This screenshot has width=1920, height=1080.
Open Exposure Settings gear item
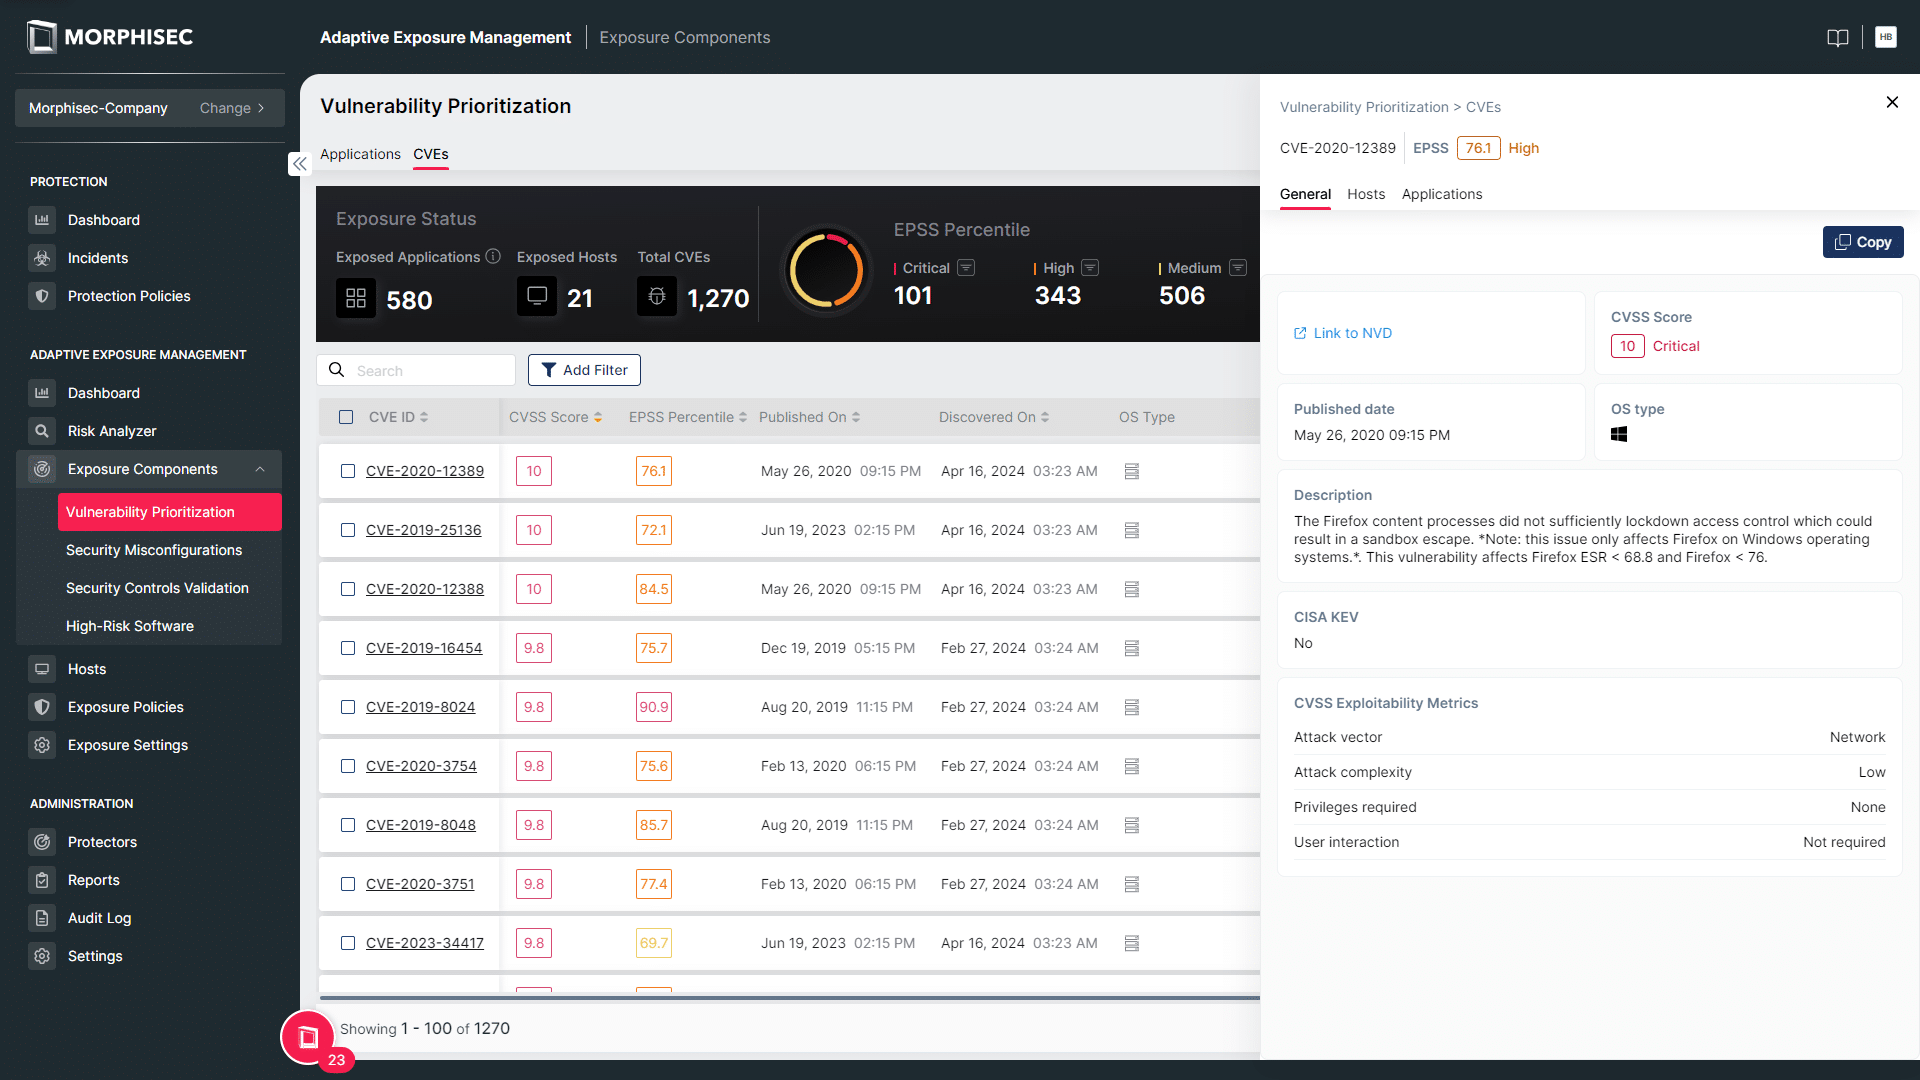click(x=127, y=745)
